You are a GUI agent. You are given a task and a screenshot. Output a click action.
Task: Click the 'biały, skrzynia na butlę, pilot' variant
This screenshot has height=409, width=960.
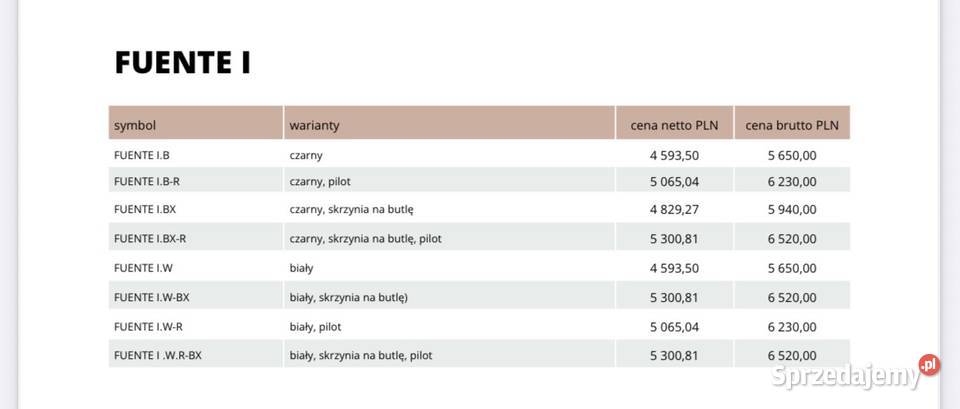click(x=361, y=355)
